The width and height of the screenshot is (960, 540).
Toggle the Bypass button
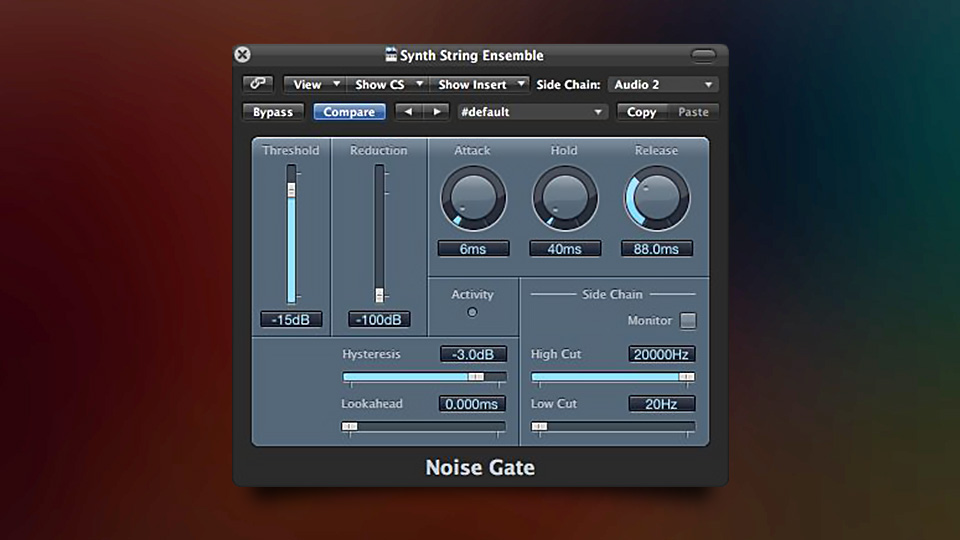pos(273,112)
